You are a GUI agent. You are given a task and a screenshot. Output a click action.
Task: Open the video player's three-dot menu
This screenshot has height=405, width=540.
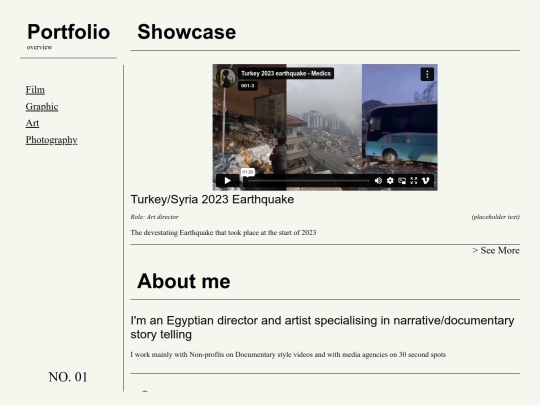(x=427, y=74)
